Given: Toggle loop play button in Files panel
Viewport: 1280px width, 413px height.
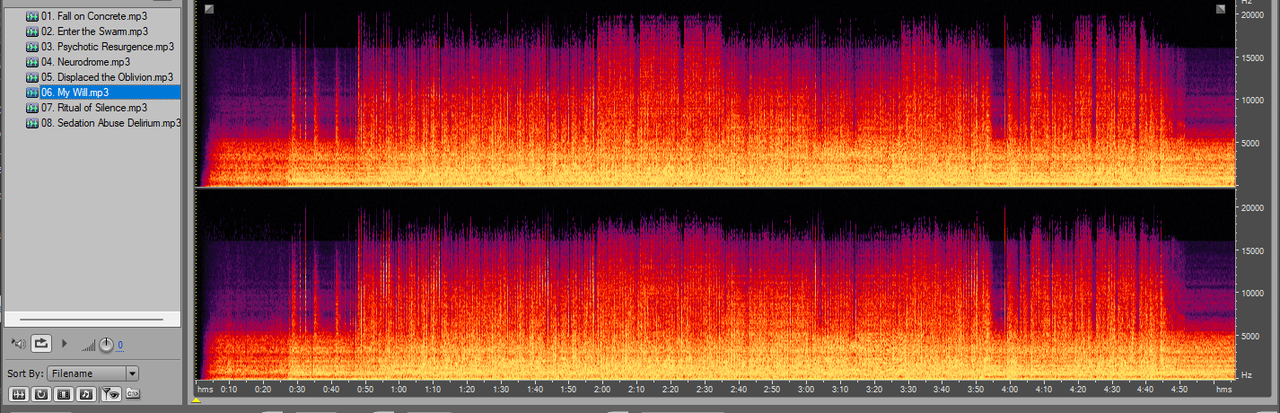Looking at the screenshot, I should point(41,343).
